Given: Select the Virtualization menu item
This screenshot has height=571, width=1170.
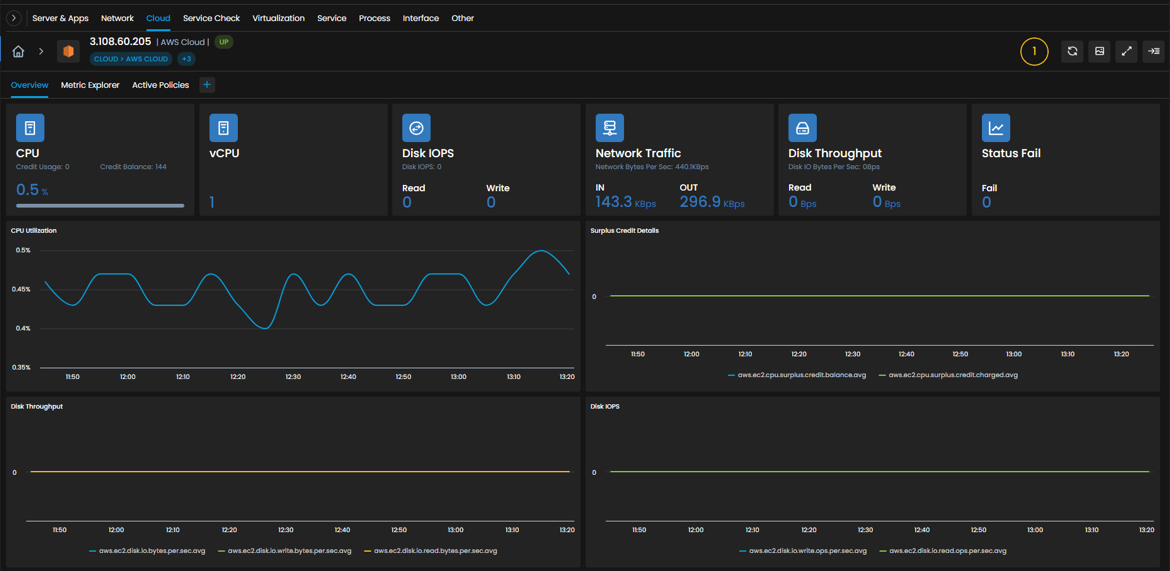Looking at the screenshot, I should [278, 18].
